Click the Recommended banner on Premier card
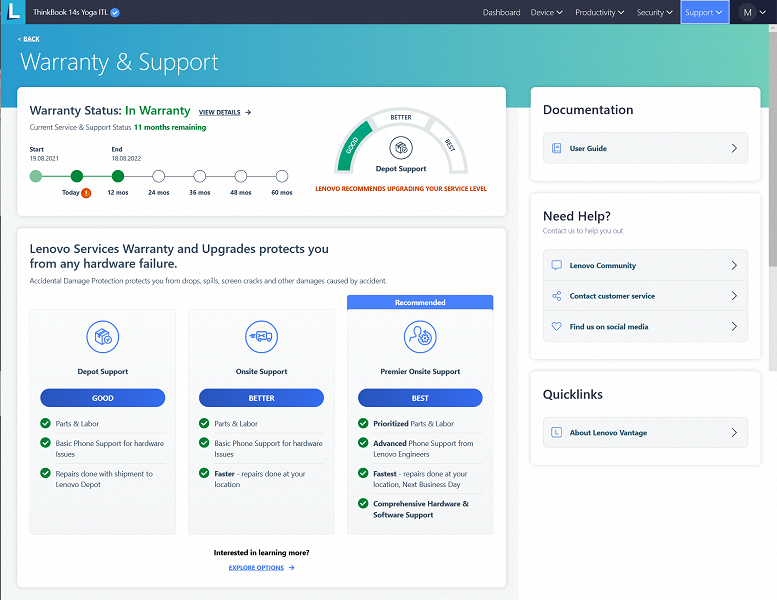The image size is (777, 600). coord(420,302)
